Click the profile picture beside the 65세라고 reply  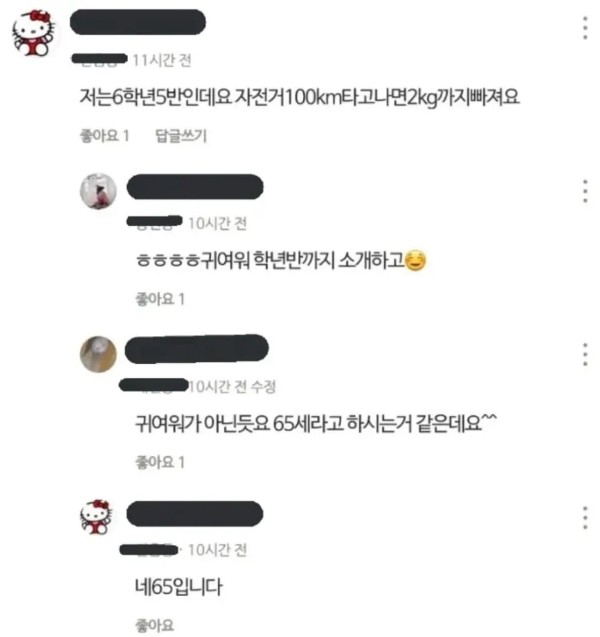(x=98, y=354)
